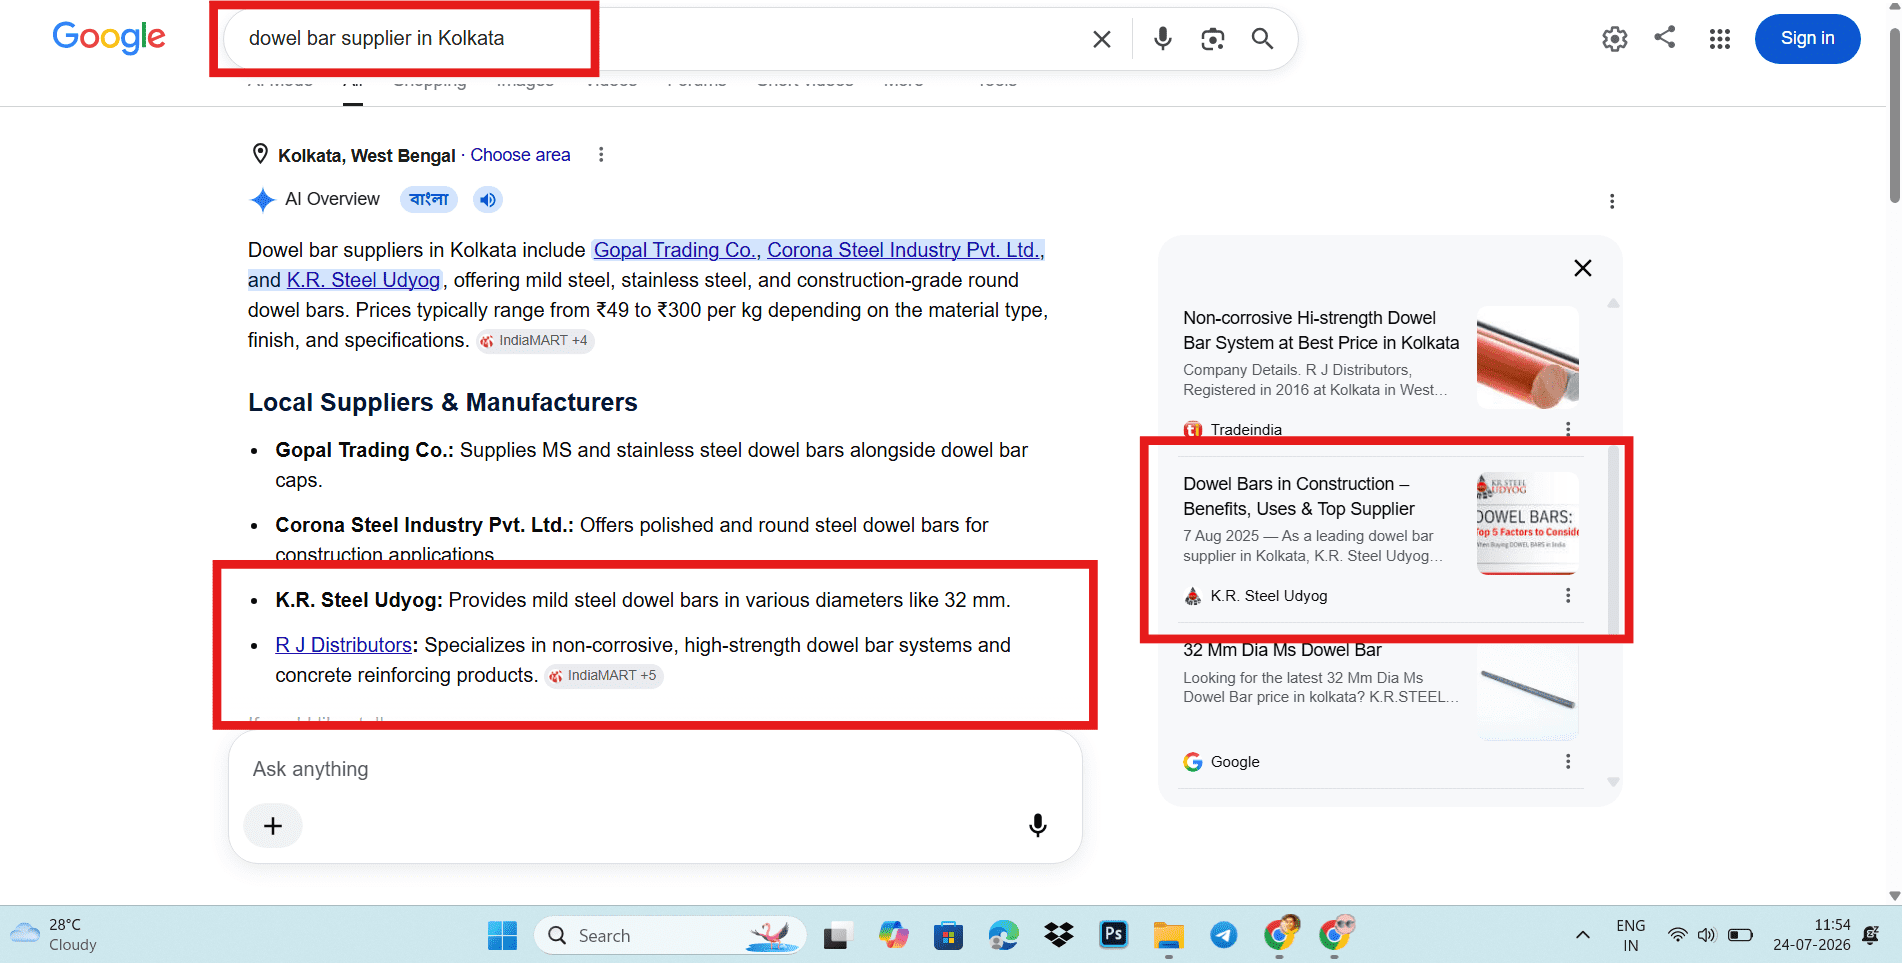Open the R J Distributors link
The image size is (1902, 963).
(x=343, y=645)
